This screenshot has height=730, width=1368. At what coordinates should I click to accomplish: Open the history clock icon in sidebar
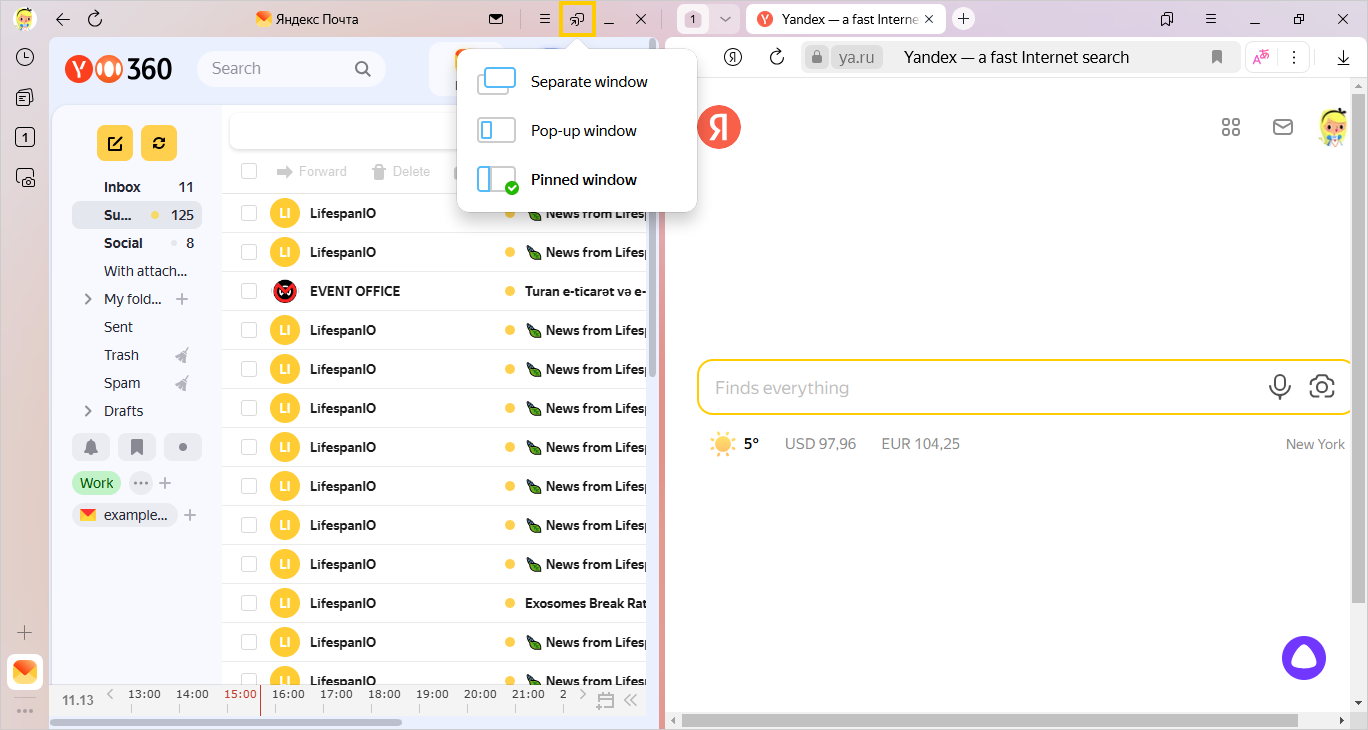point(25,57)
